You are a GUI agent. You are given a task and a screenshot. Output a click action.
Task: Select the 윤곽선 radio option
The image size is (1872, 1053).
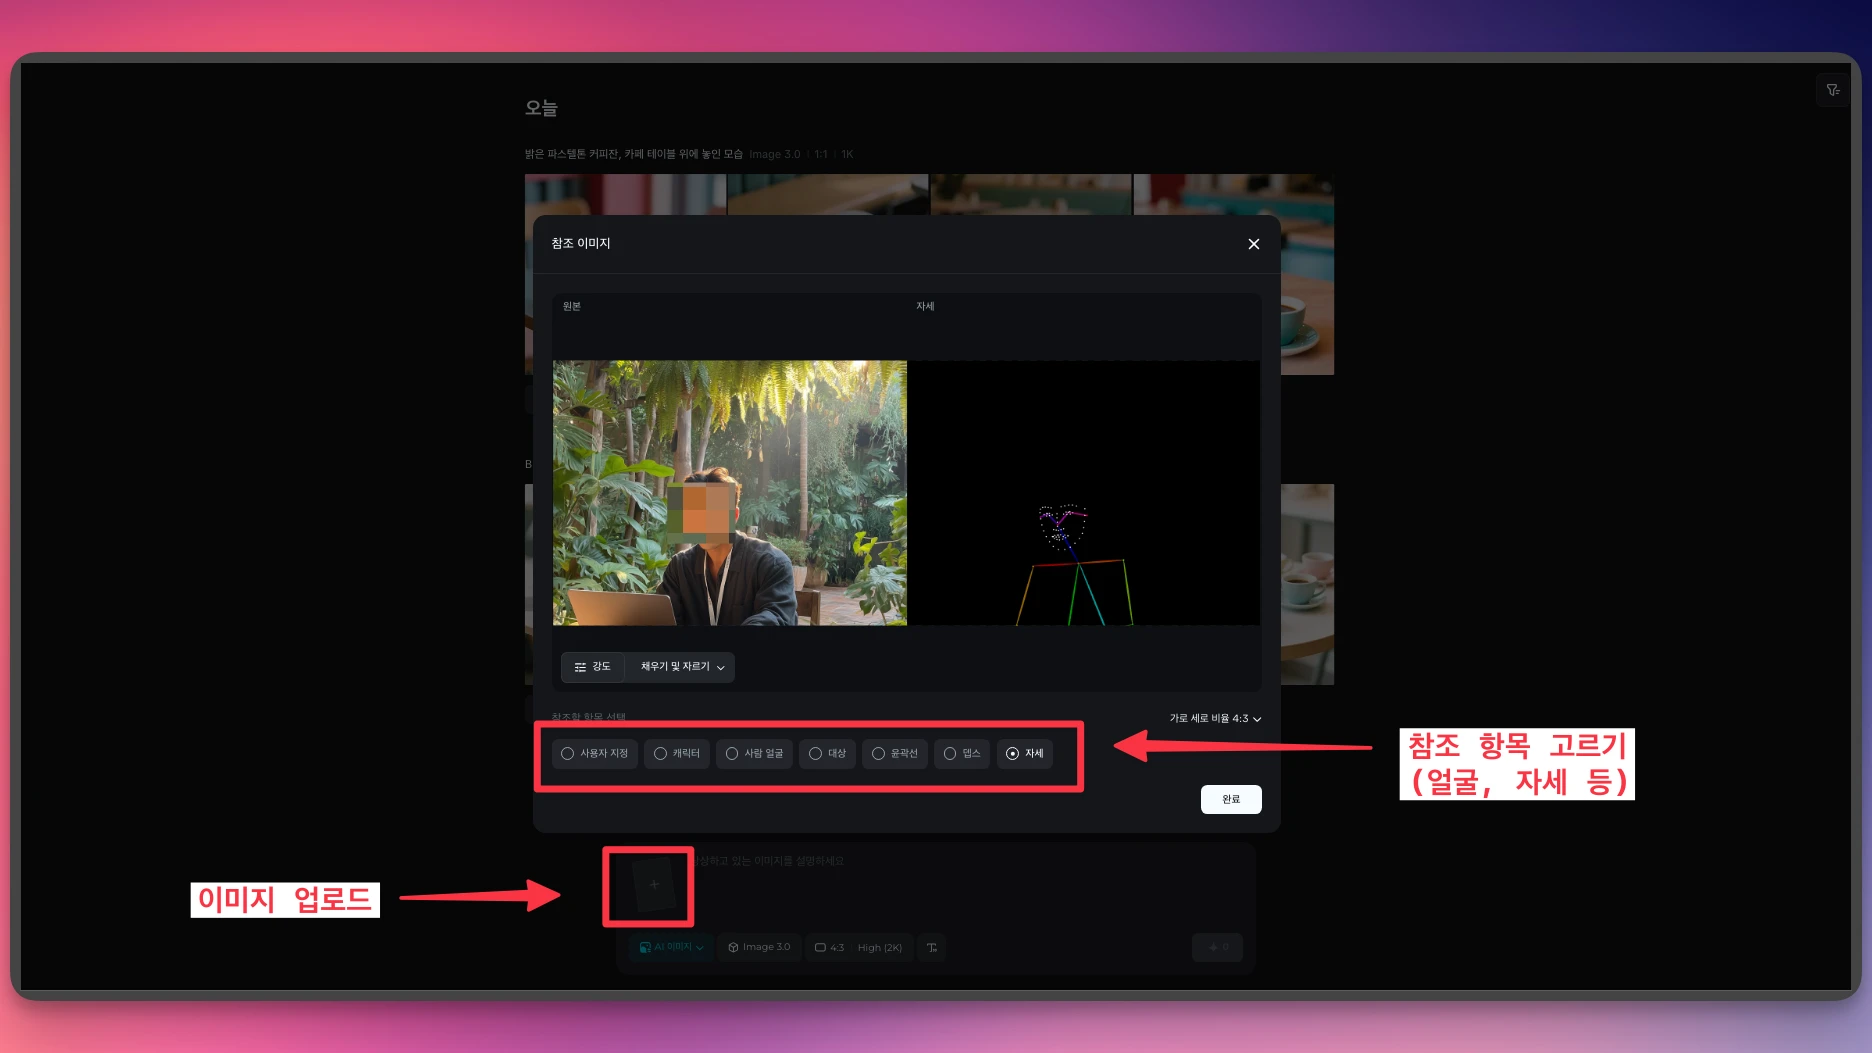[x=894, y=753]
